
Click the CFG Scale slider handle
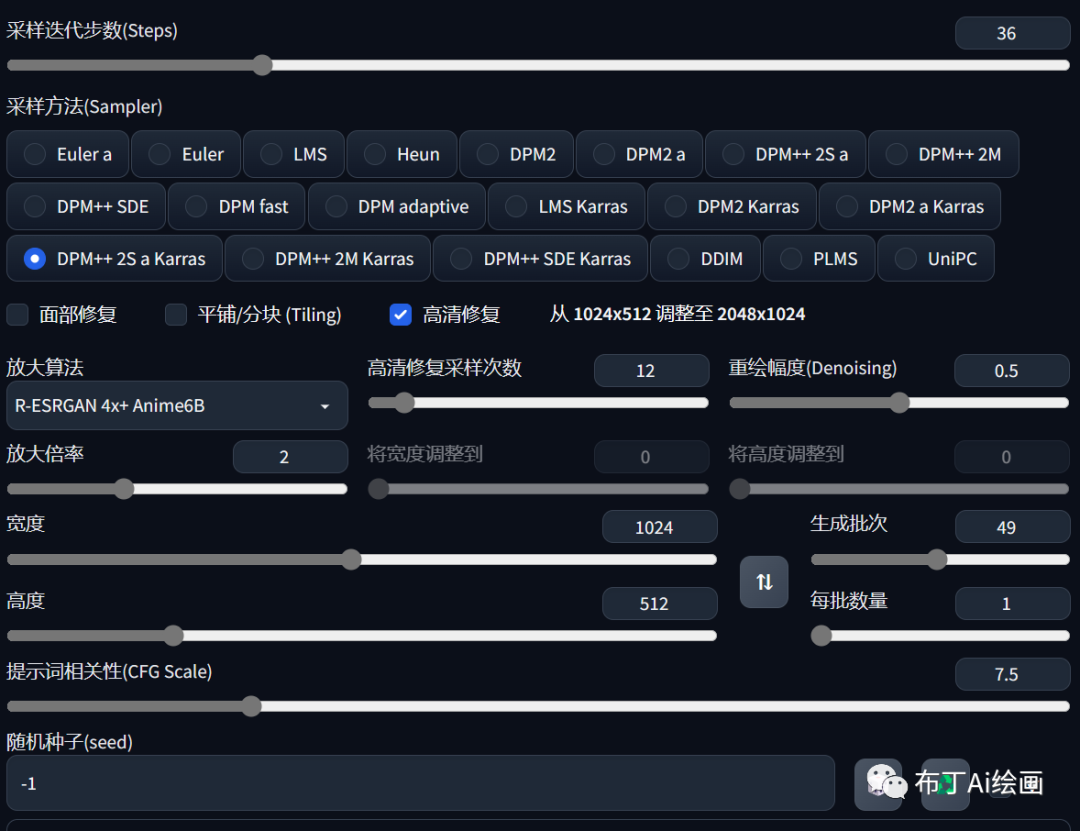click(x=251, y=706)
